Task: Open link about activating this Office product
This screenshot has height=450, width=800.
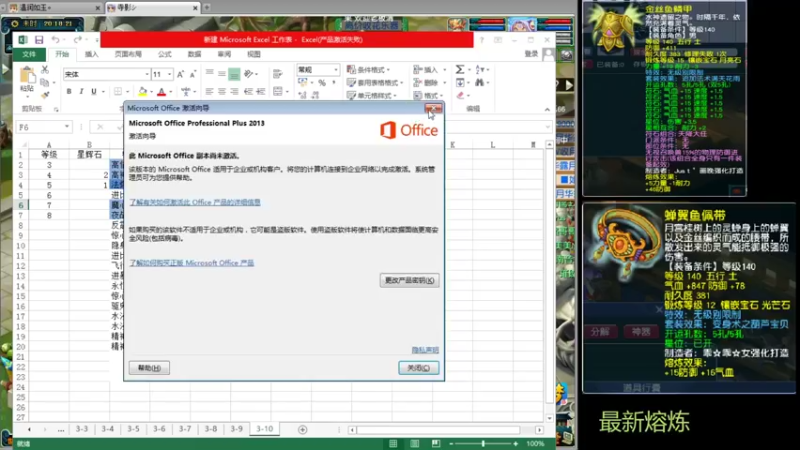Action: coord(195,203)
